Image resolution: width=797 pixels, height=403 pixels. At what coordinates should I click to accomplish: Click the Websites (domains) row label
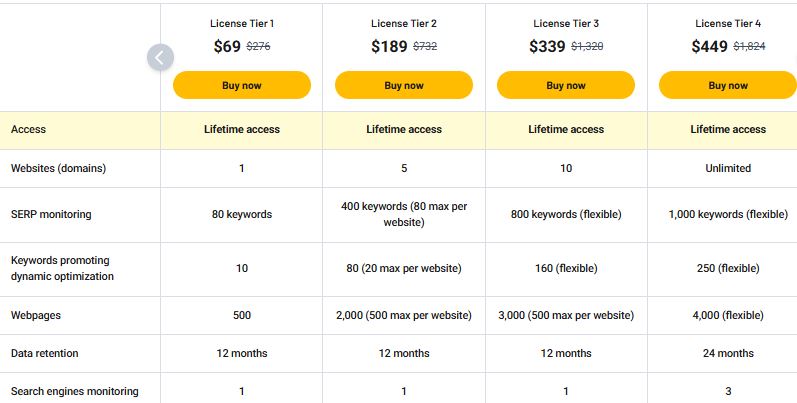coord(58,168)
